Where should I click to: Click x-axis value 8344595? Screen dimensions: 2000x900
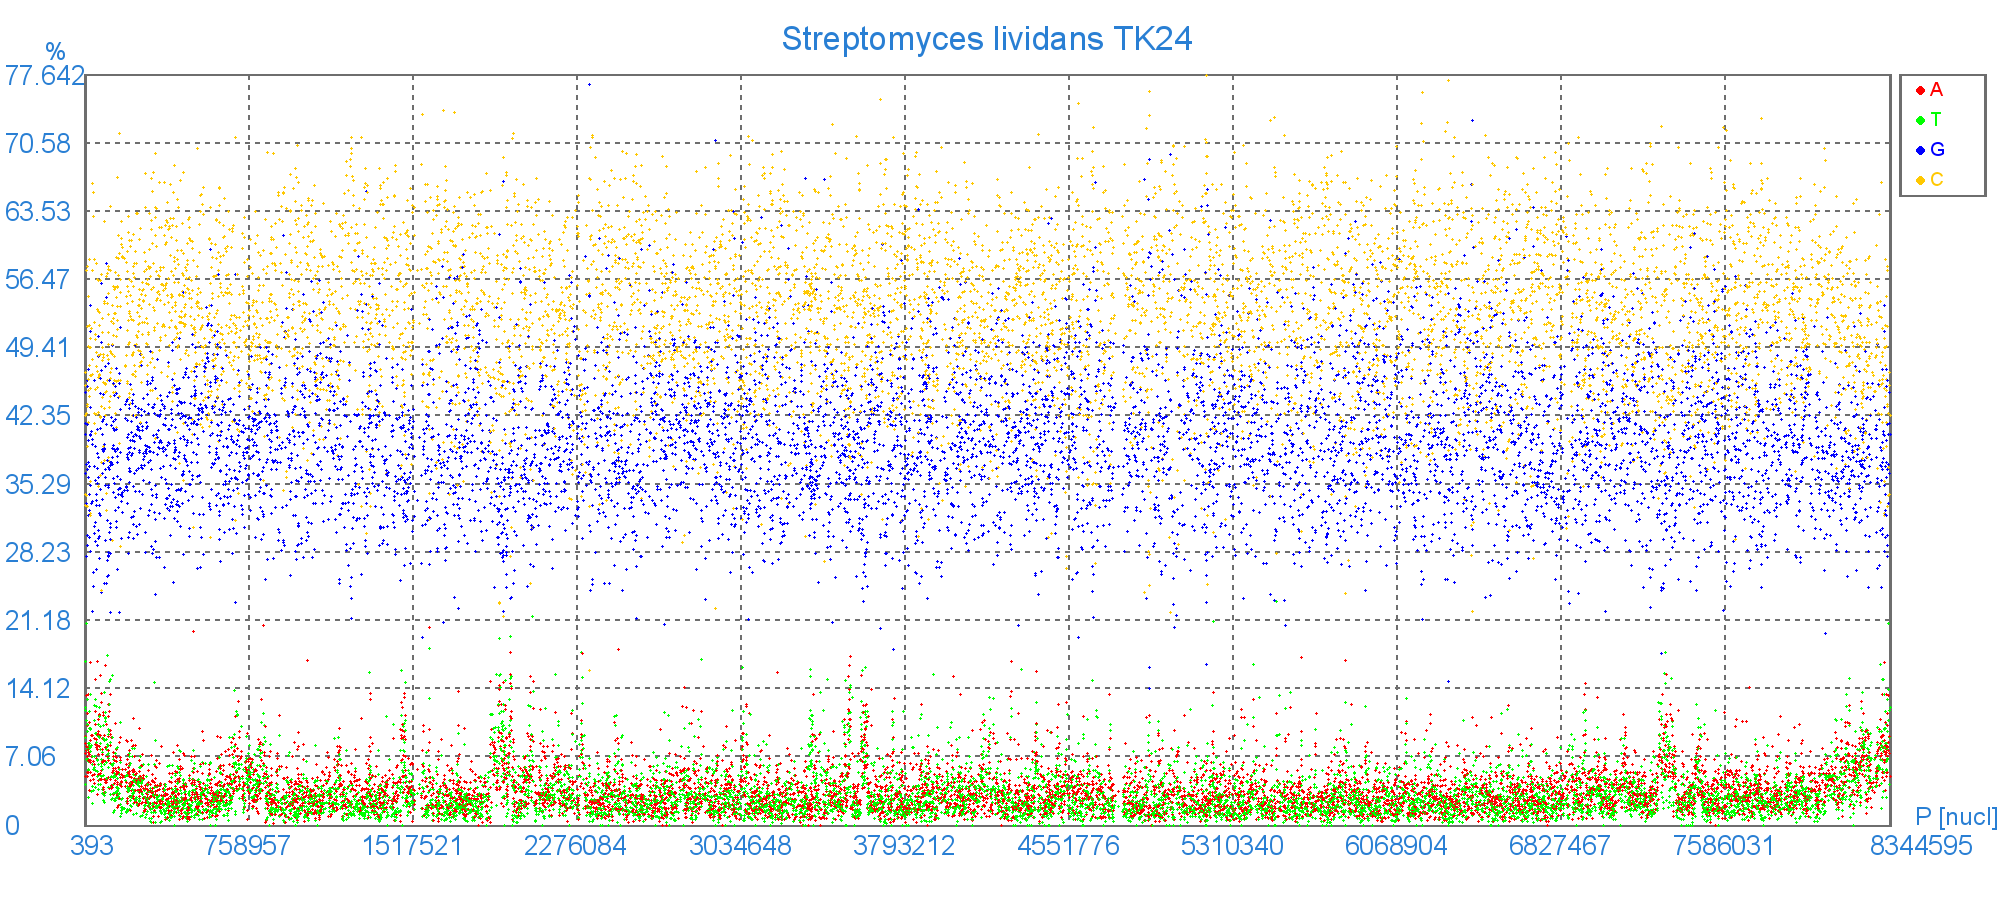[1921, 846]
